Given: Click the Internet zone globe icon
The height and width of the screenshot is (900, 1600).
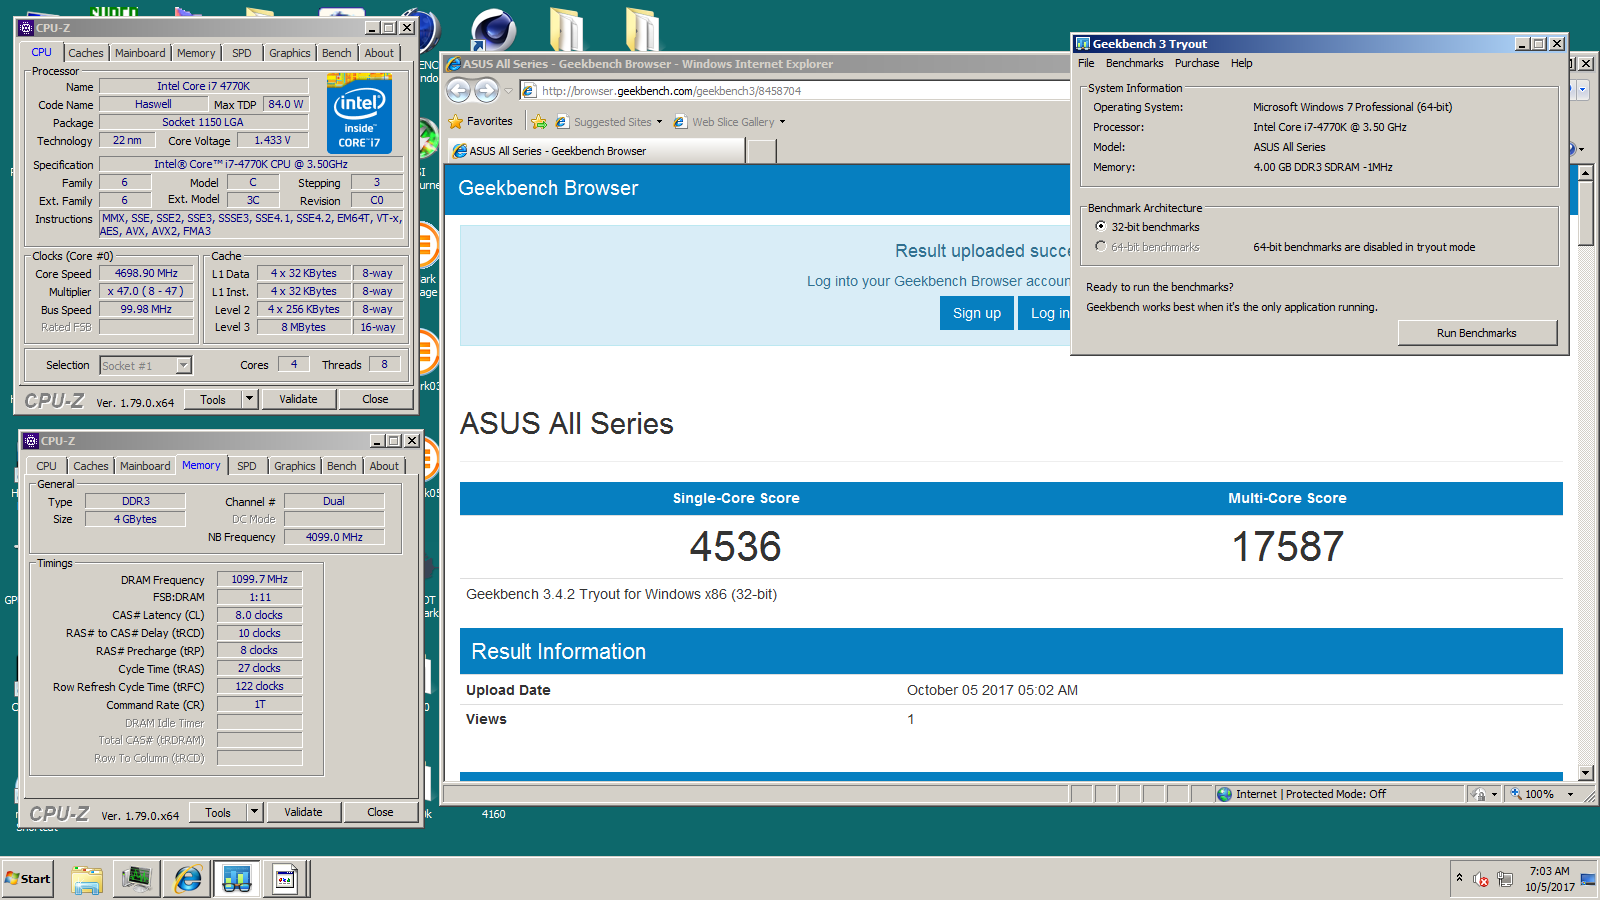Looking at the screenshot, I should click(1225, 794).
